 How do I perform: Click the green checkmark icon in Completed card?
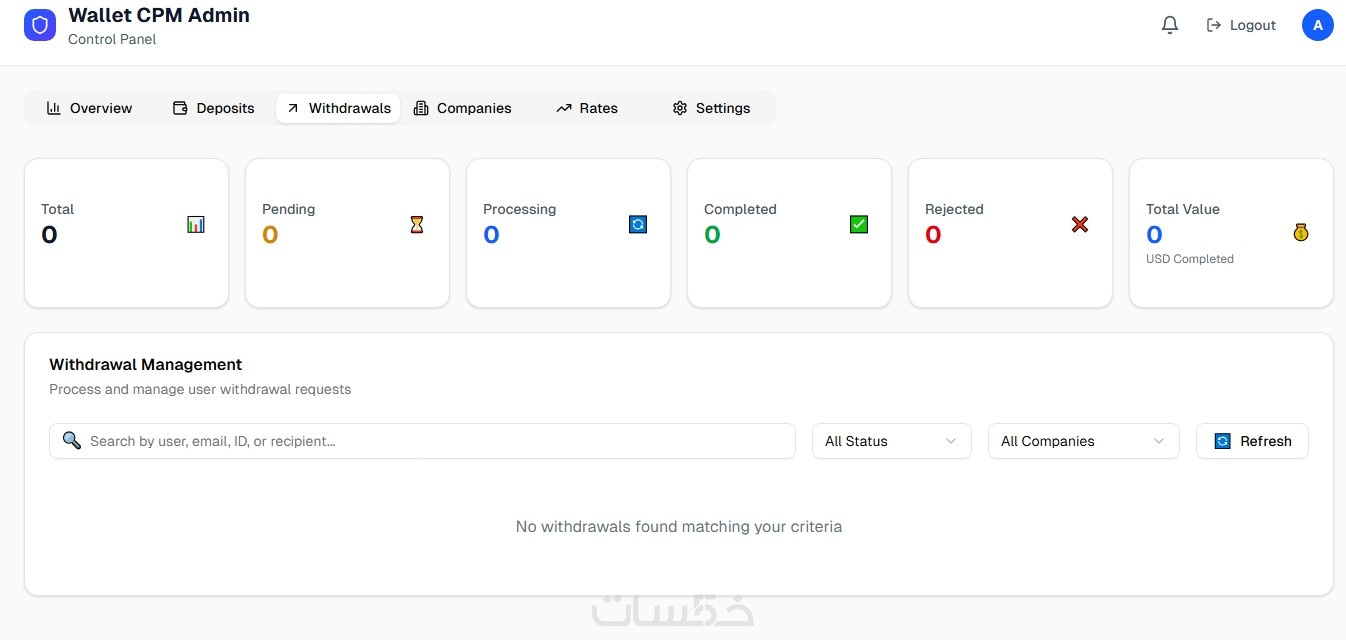[x=859, y=225]
